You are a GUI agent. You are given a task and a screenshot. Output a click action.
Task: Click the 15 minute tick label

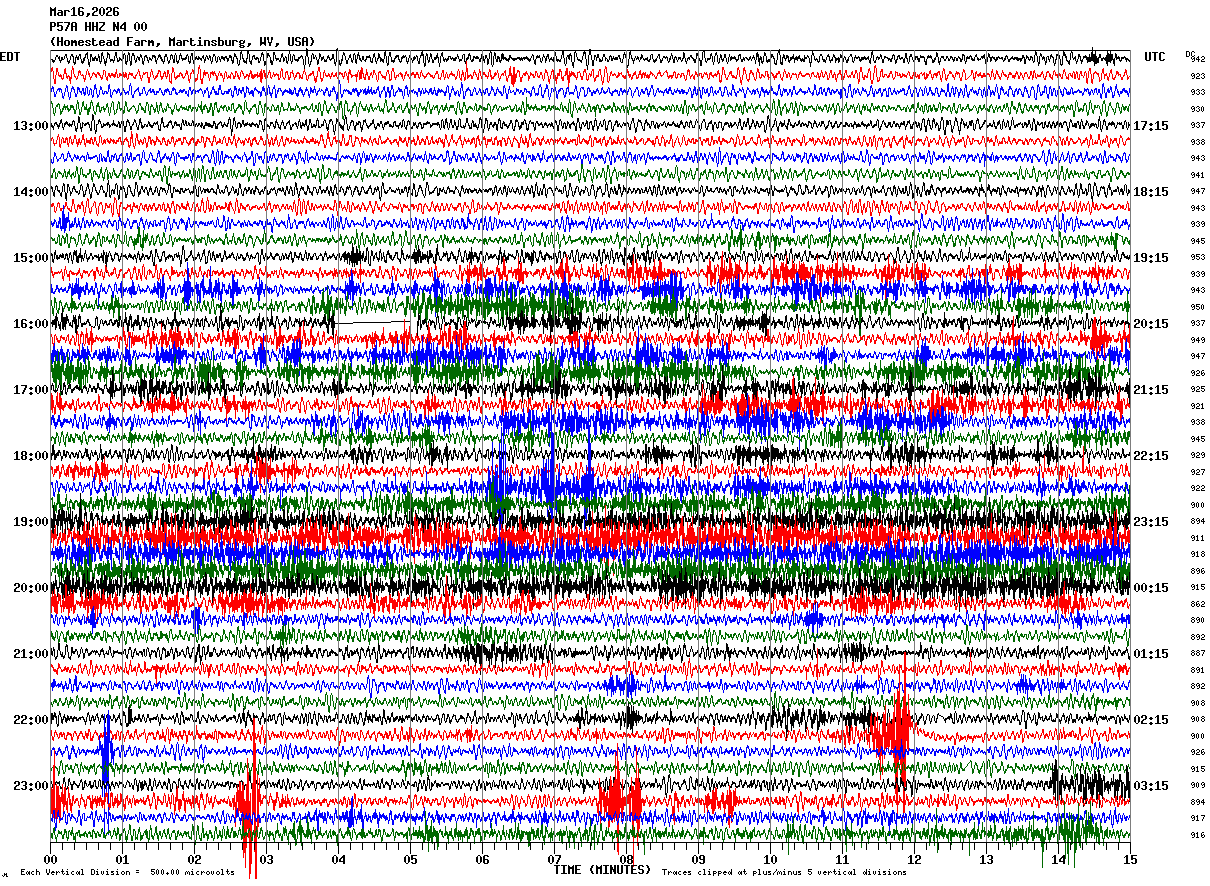[1130, 860]
